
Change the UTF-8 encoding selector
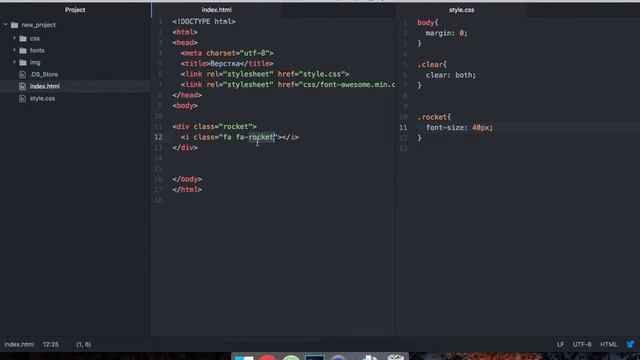(x=582, y=344)
